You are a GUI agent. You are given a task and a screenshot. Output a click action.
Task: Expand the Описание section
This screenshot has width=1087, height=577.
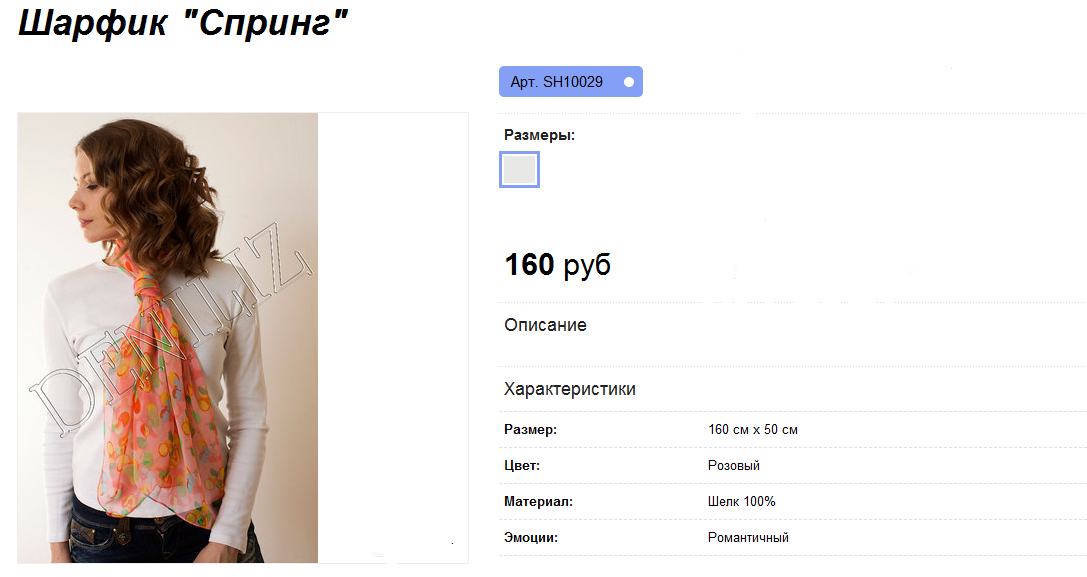545,325
